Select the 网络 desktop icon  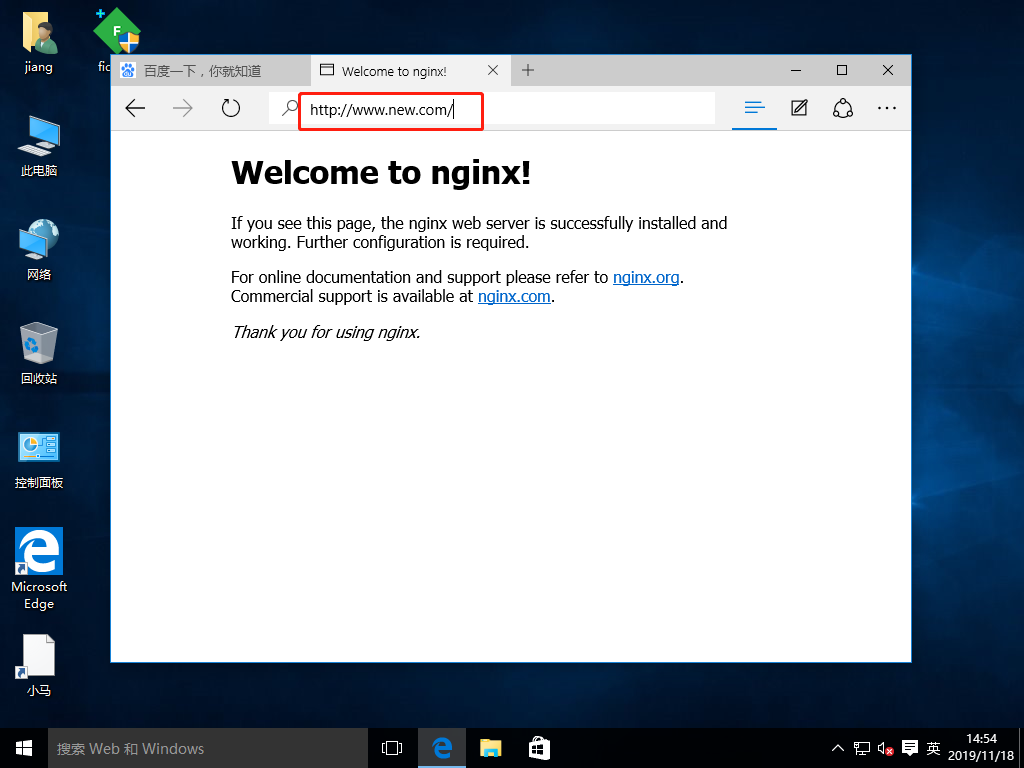[39, 250]
